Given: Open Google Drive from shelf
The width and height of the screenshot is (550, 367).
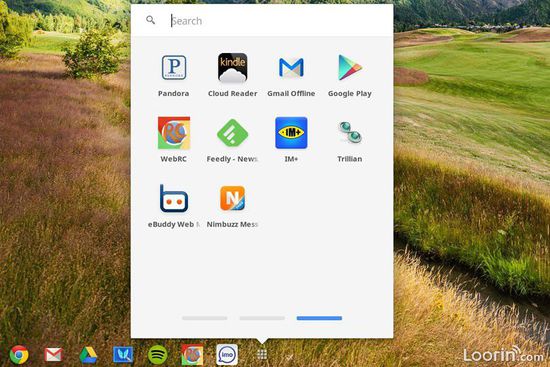Looking at the screenshot, I should tap(88, 355).
